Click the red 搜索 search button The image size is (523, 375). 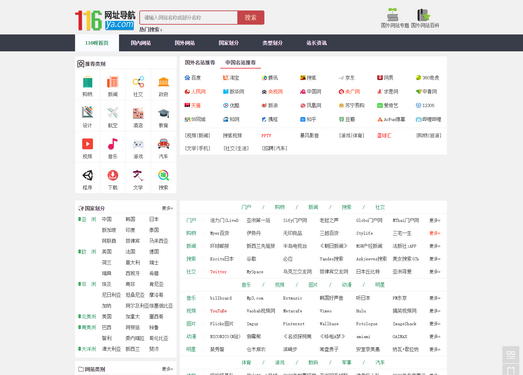point(251,17)
